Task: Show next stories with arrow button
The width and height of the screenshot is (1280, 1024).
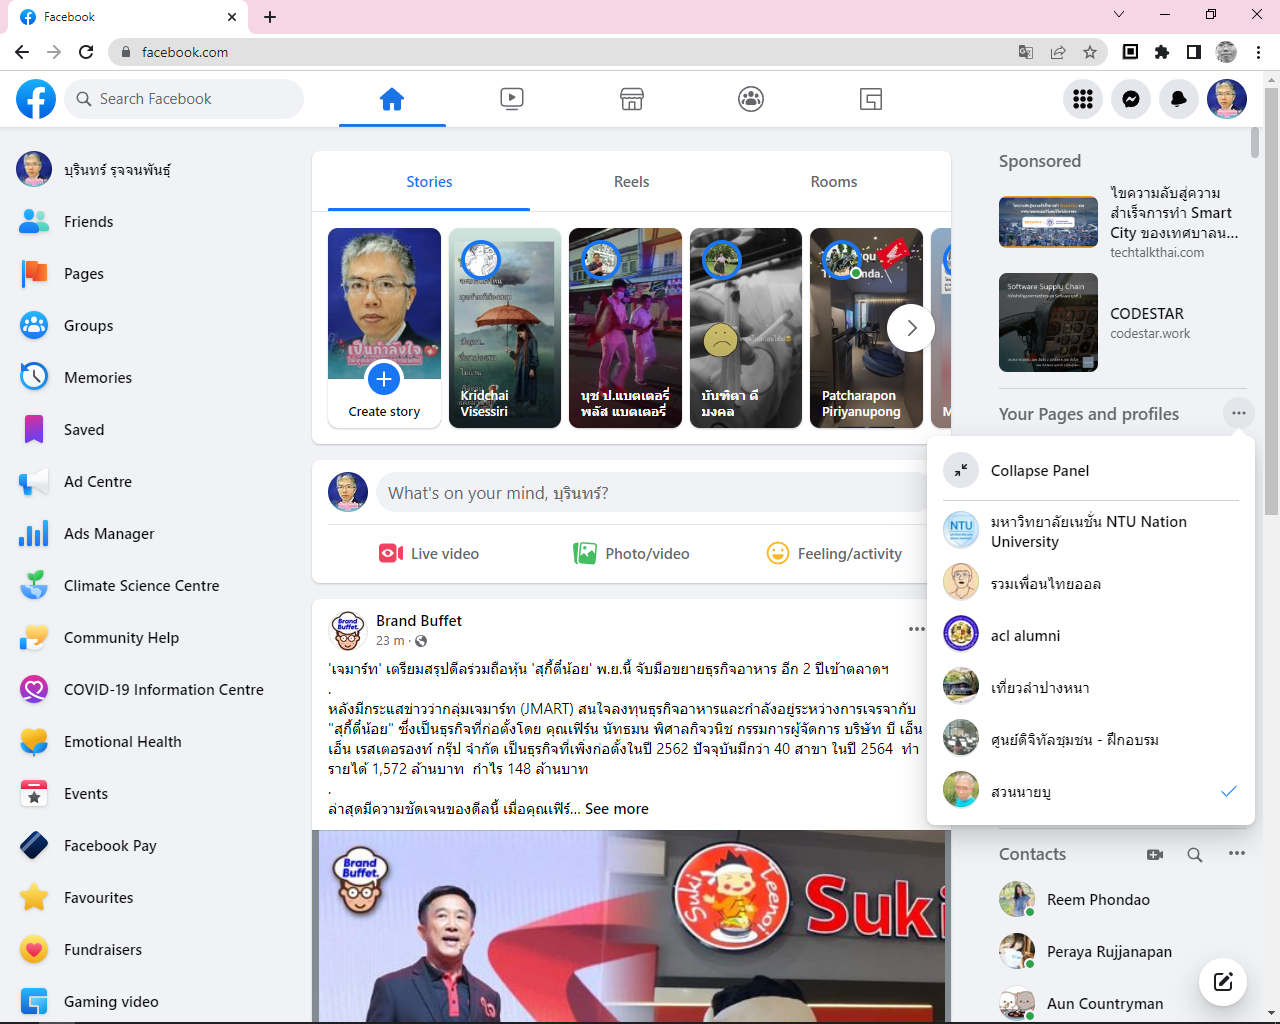Action: [911, 328]
